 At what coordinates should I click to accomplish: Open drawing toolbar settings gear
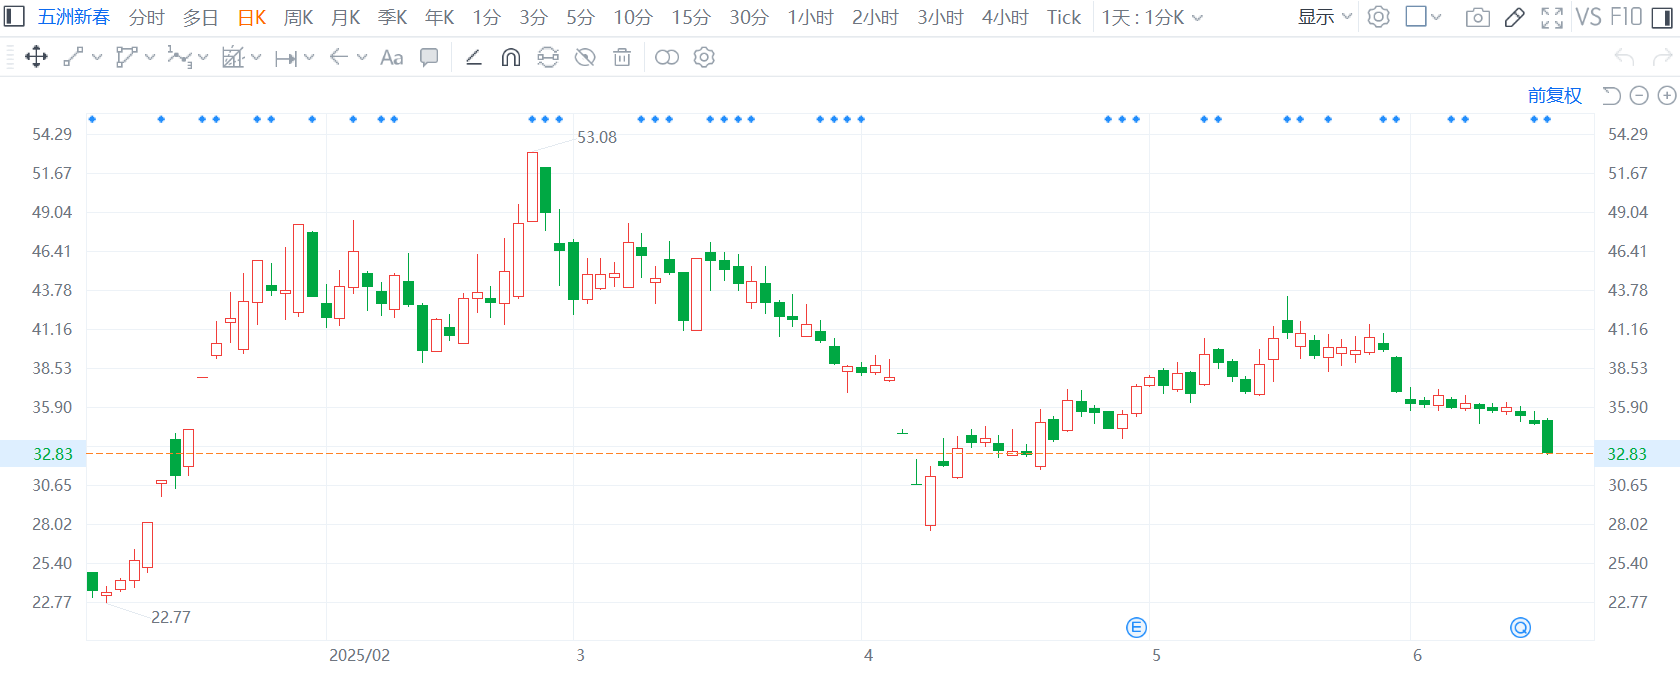coord(704,57)
